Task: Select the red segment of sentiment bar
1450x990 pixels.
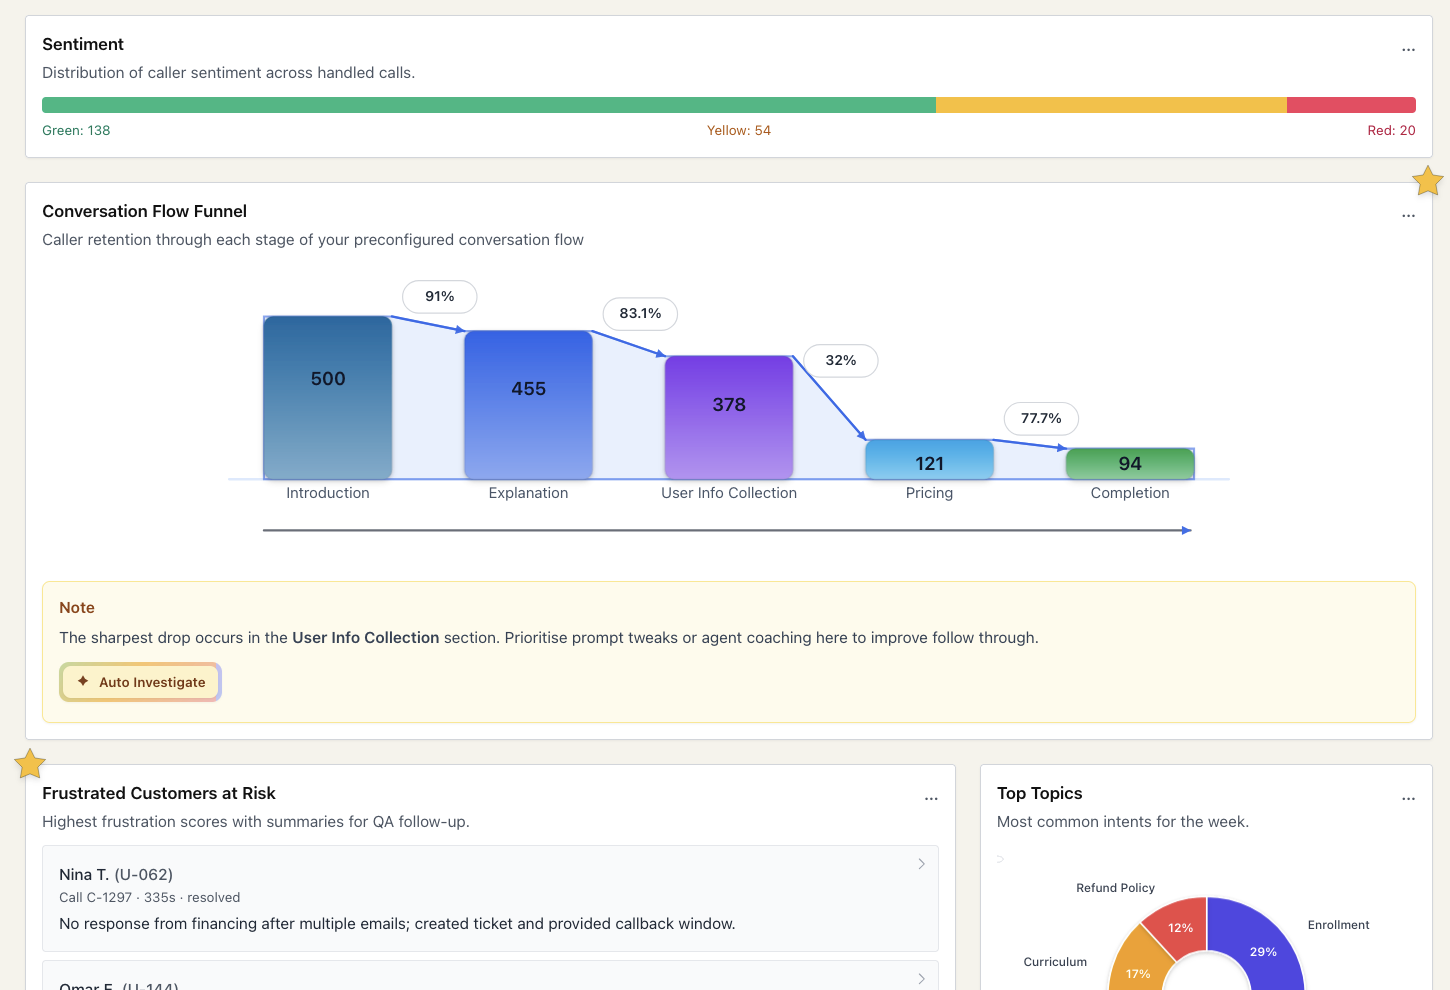Action: (x=1350, y=105)
